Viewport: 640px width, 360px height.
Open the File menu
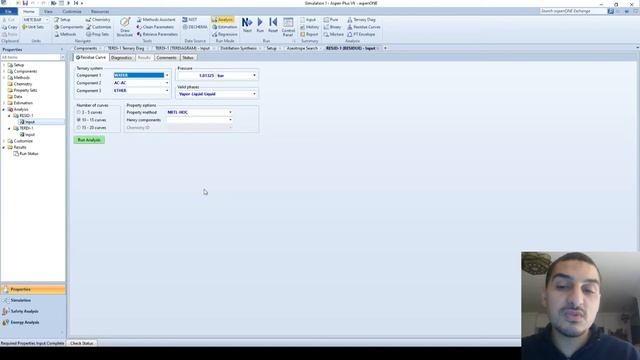pos(8,11)
